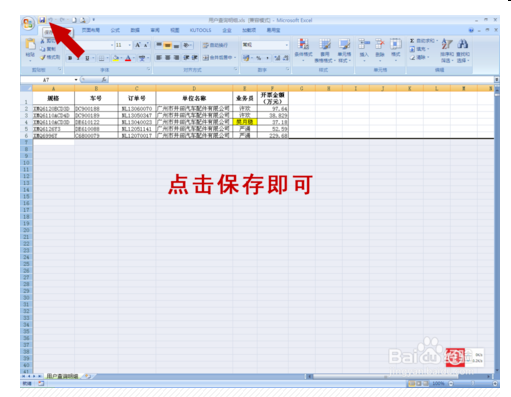
Task: Toggle center horizontal alignment button
Action: pos(168,58)
